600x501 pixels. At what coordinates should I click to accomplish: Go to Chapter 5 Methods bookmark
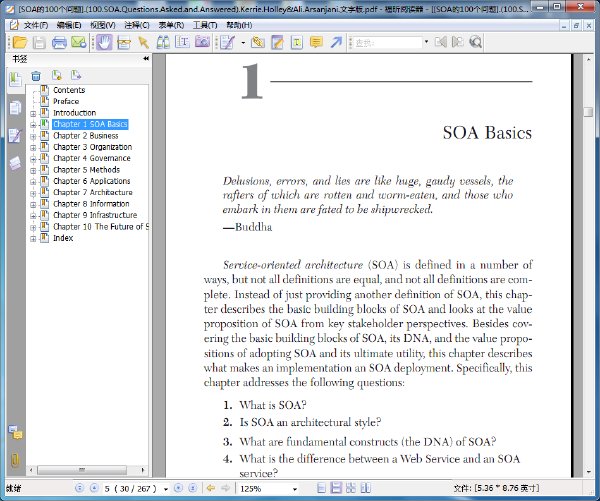(86, 170)
